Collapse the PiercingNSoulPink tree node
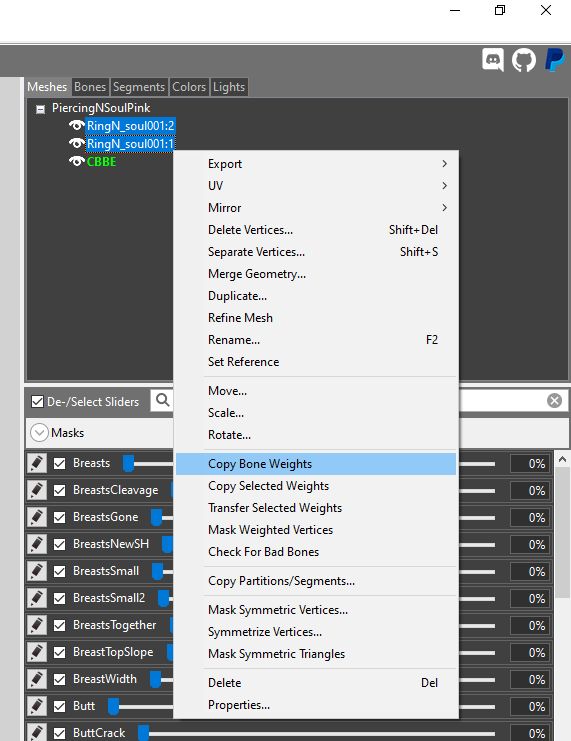Screen dimensions: 571x741 [41, 109]
